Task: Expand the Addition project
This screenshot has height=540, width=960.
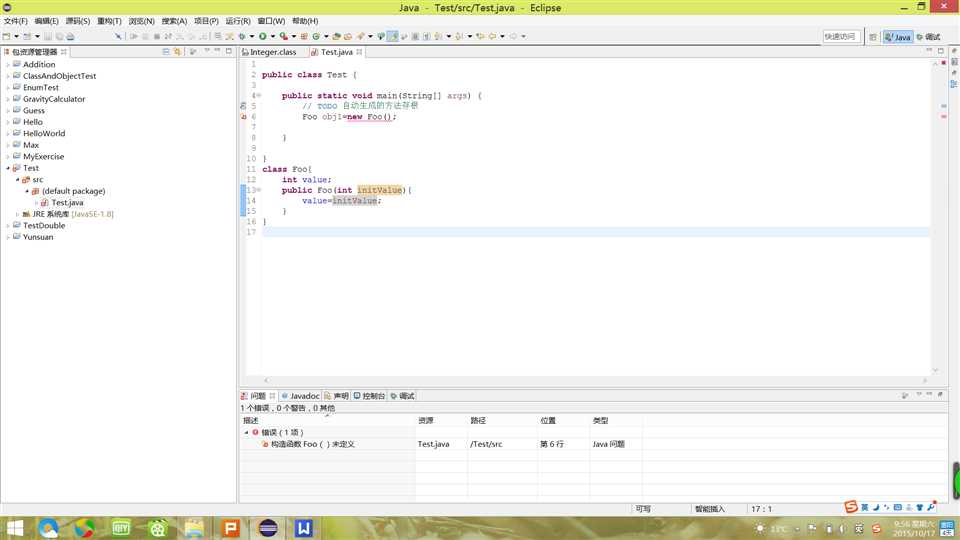Action: [x=8, y=64]
